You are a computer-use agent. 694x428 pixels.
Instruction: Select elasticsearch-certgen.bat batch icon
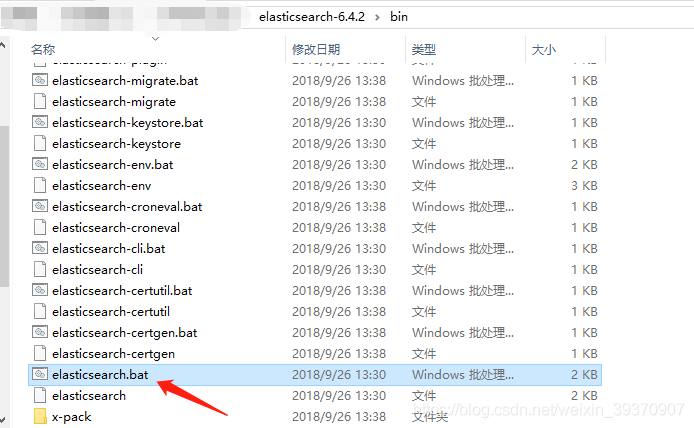click(40, 332)
